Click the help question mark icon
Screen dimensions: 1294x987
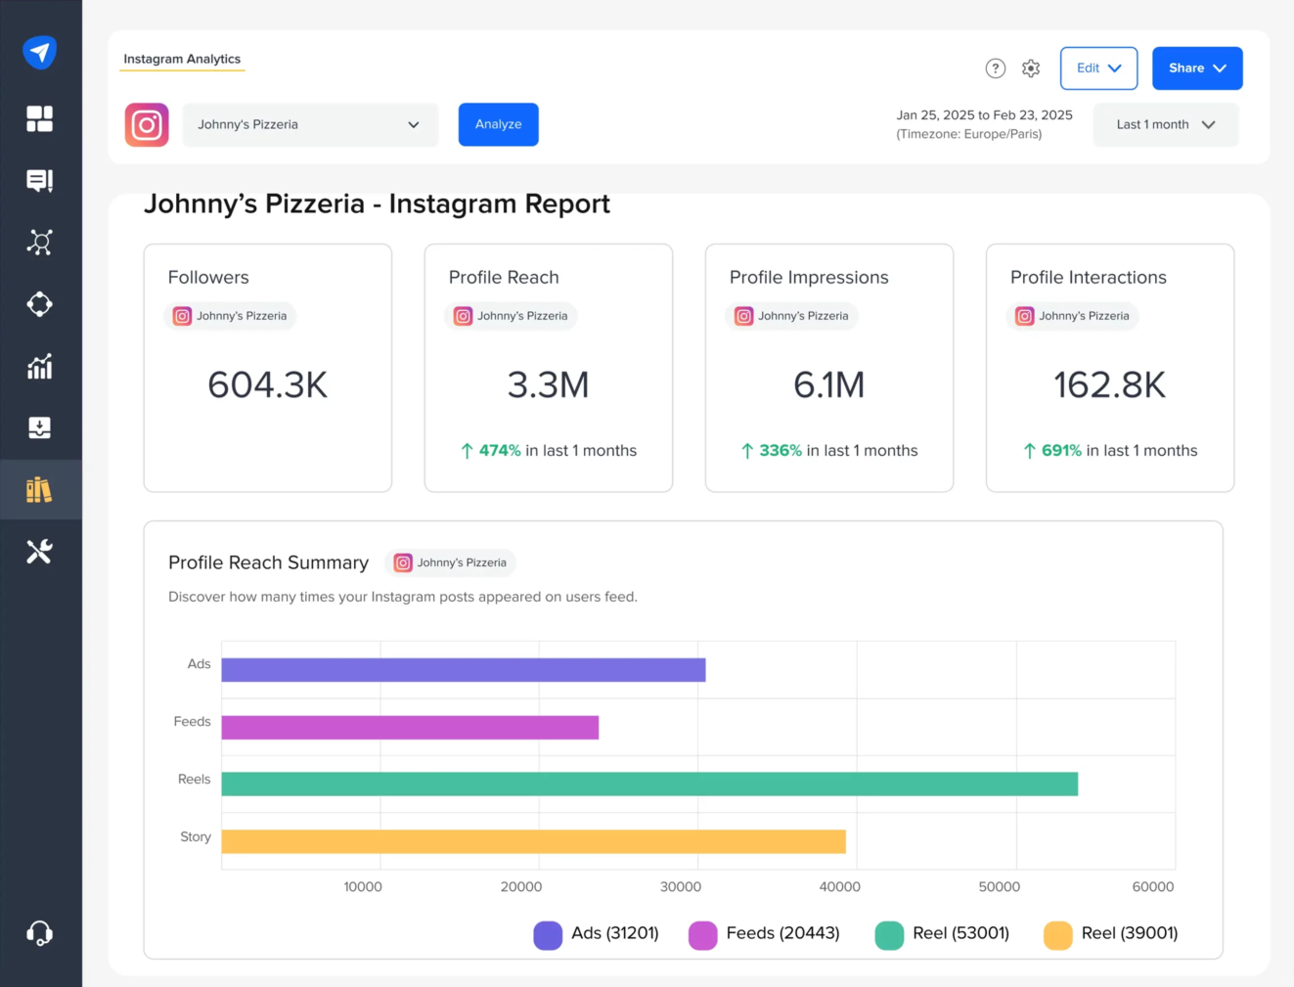click(996, 68)
